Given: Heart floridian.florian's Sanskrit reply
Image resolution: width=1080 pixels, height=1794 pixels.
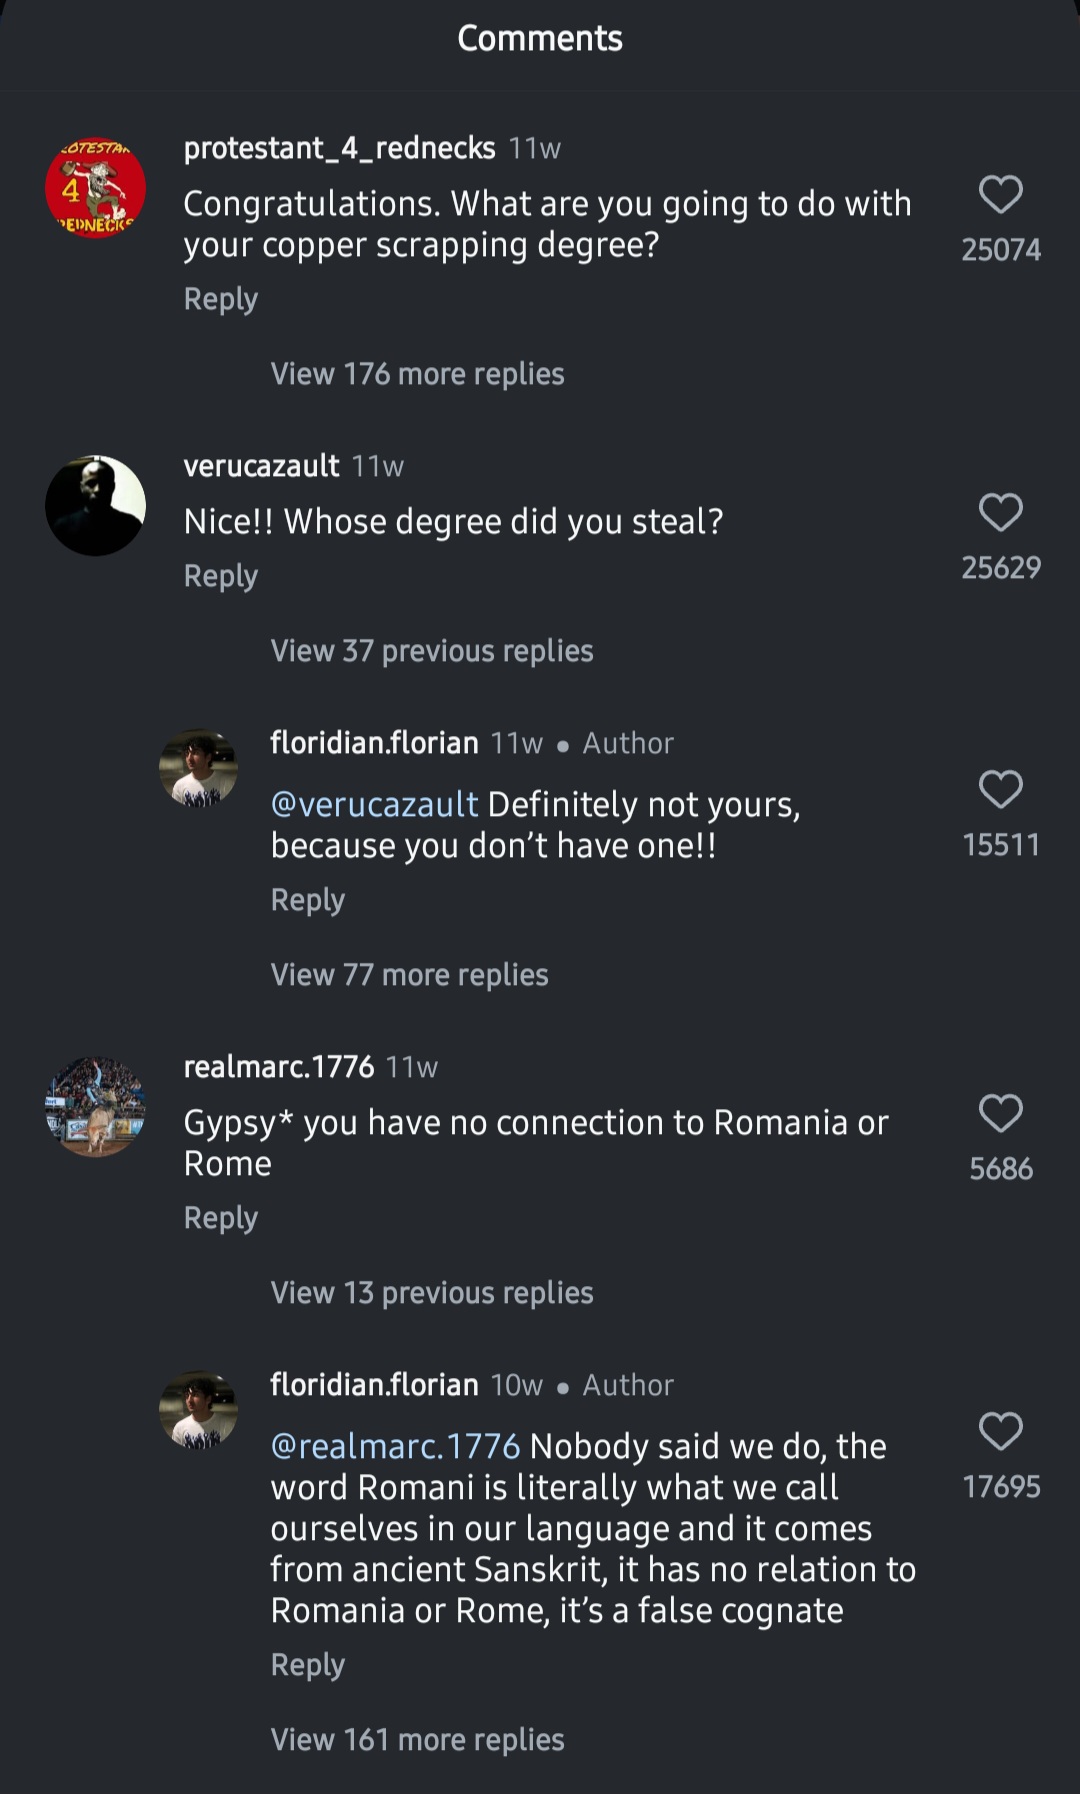Looking at the screenshot, I should pyautogui.click(x=1000, y=1431).
